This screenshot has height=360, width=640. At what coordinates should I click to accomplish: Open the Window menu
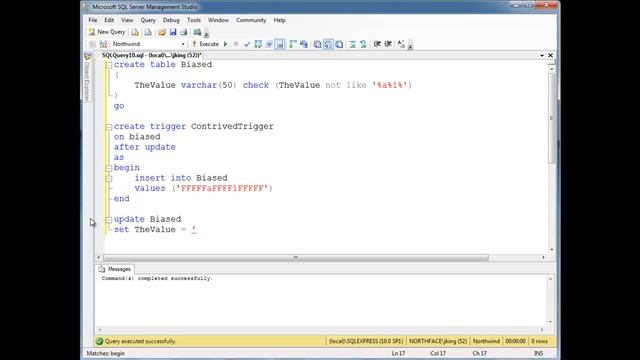(218, 20)
